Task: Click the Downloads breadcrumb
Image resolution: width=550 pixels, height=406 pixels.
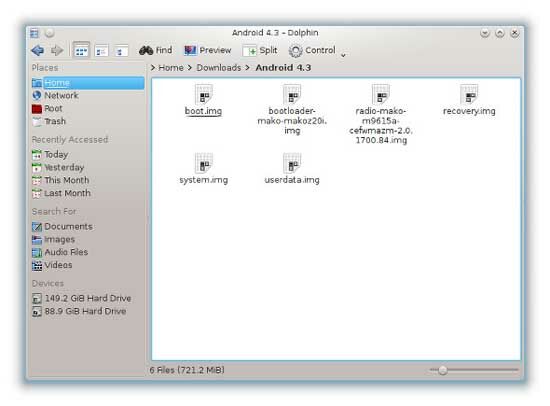Action: [219, 68]
